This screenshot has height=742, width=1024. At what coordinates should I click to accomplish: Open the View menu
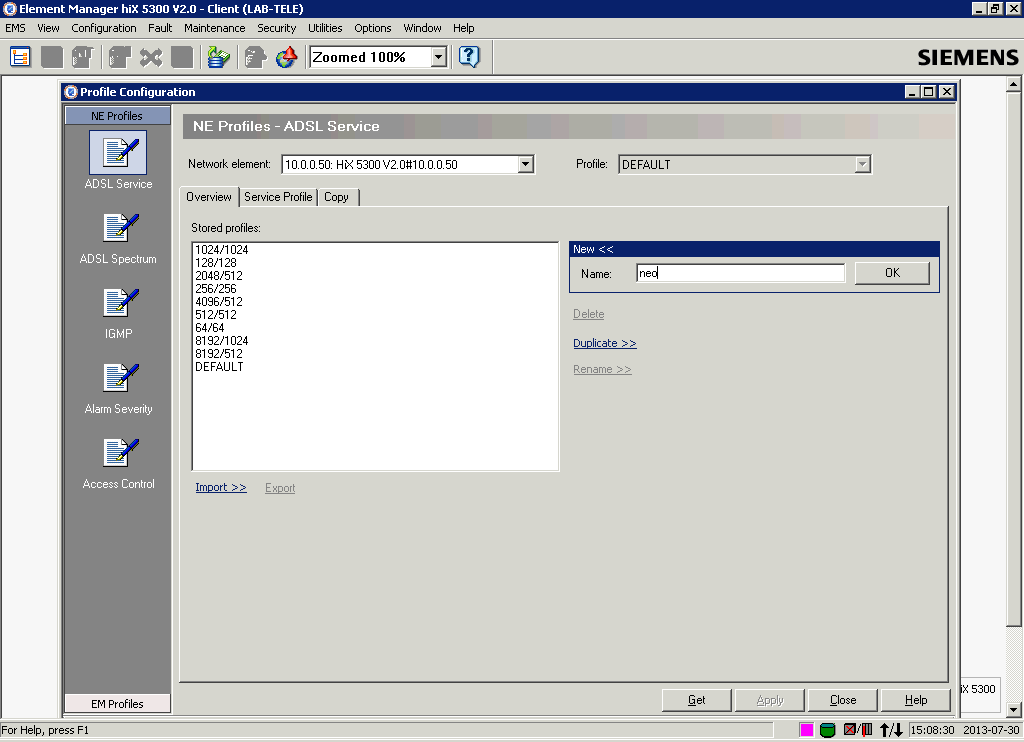pos(48,28)
